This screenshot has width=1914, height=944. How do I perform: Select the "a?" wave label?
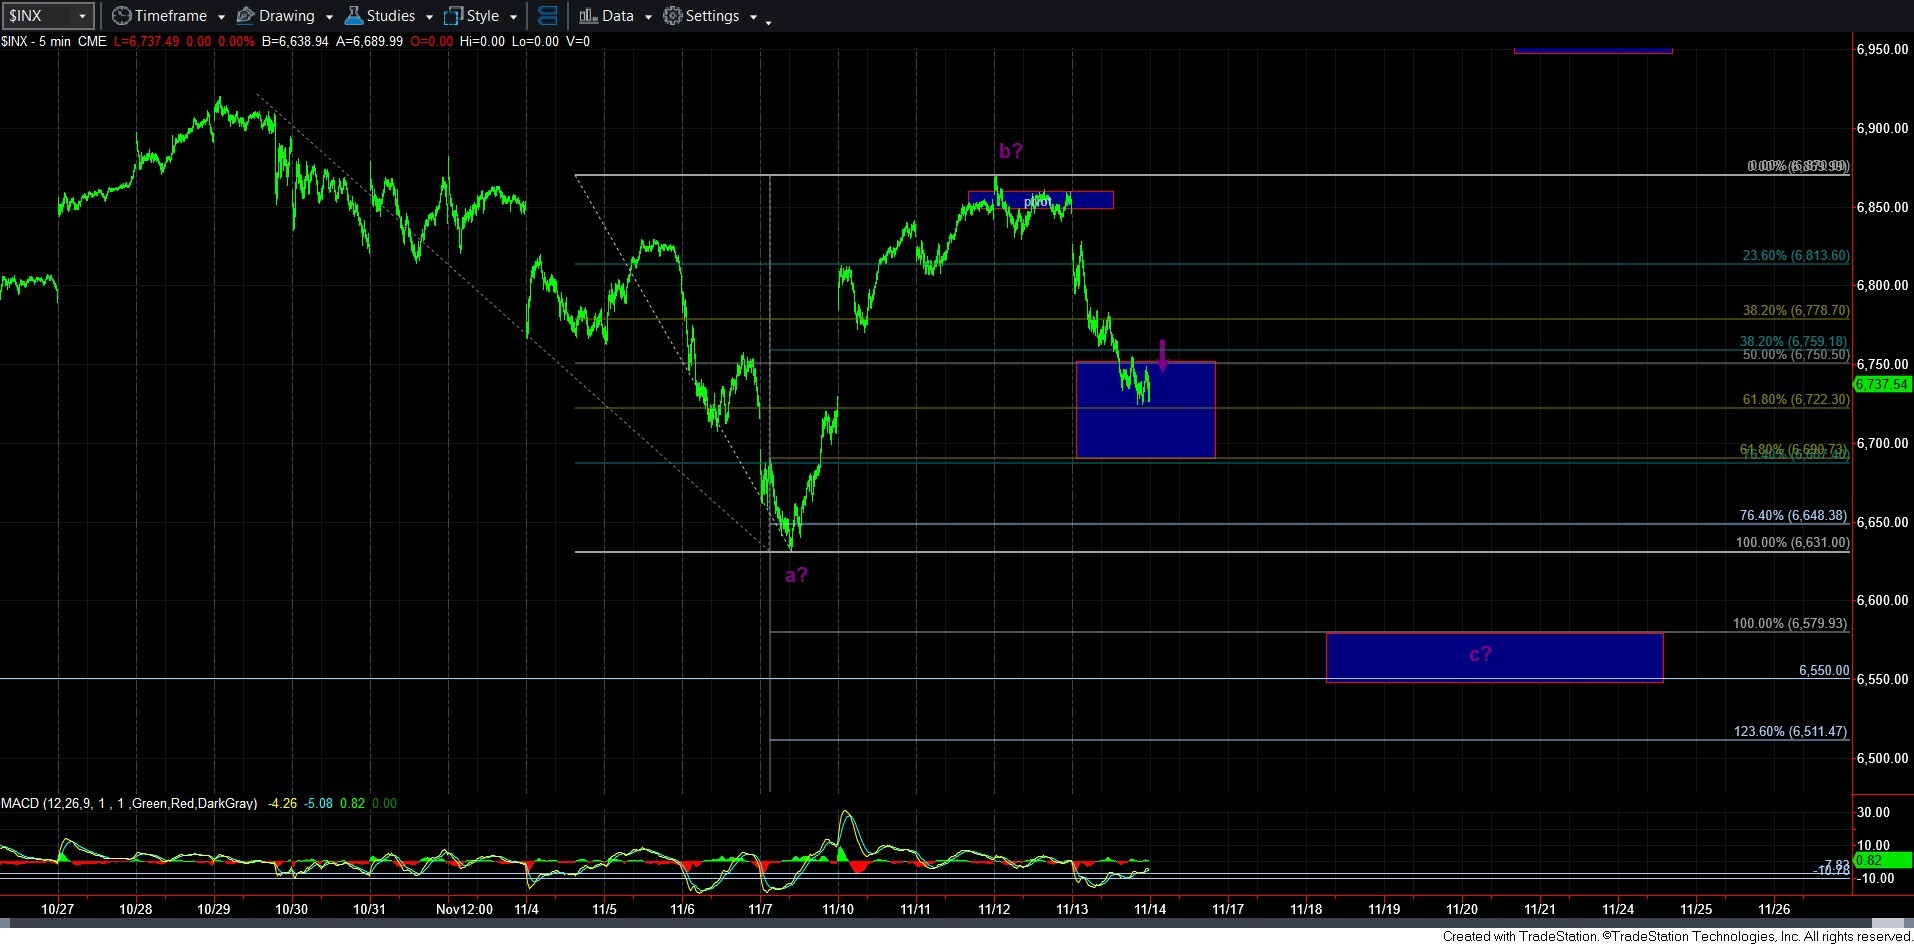(796, 575)
